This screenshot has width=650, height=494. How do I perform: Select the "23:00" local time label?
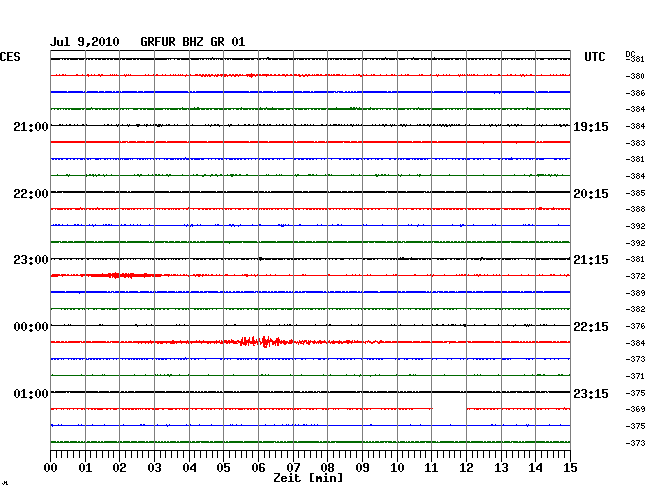point(31,260)
